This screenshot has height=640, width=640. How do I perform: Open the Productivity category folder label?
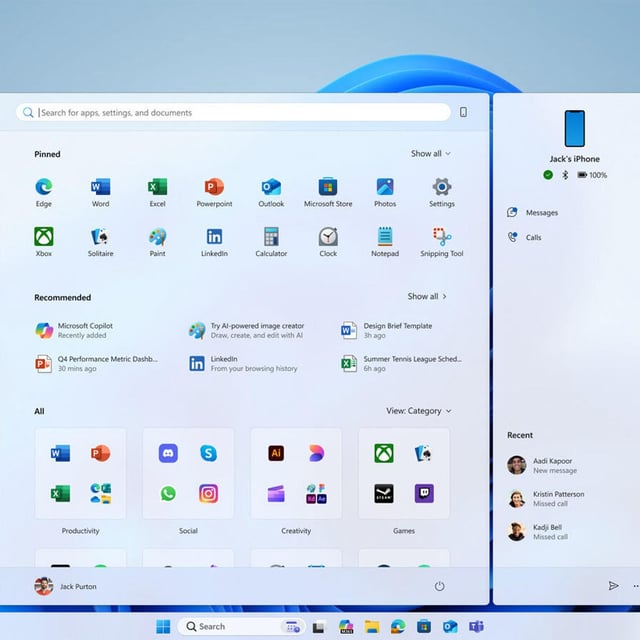80,531
